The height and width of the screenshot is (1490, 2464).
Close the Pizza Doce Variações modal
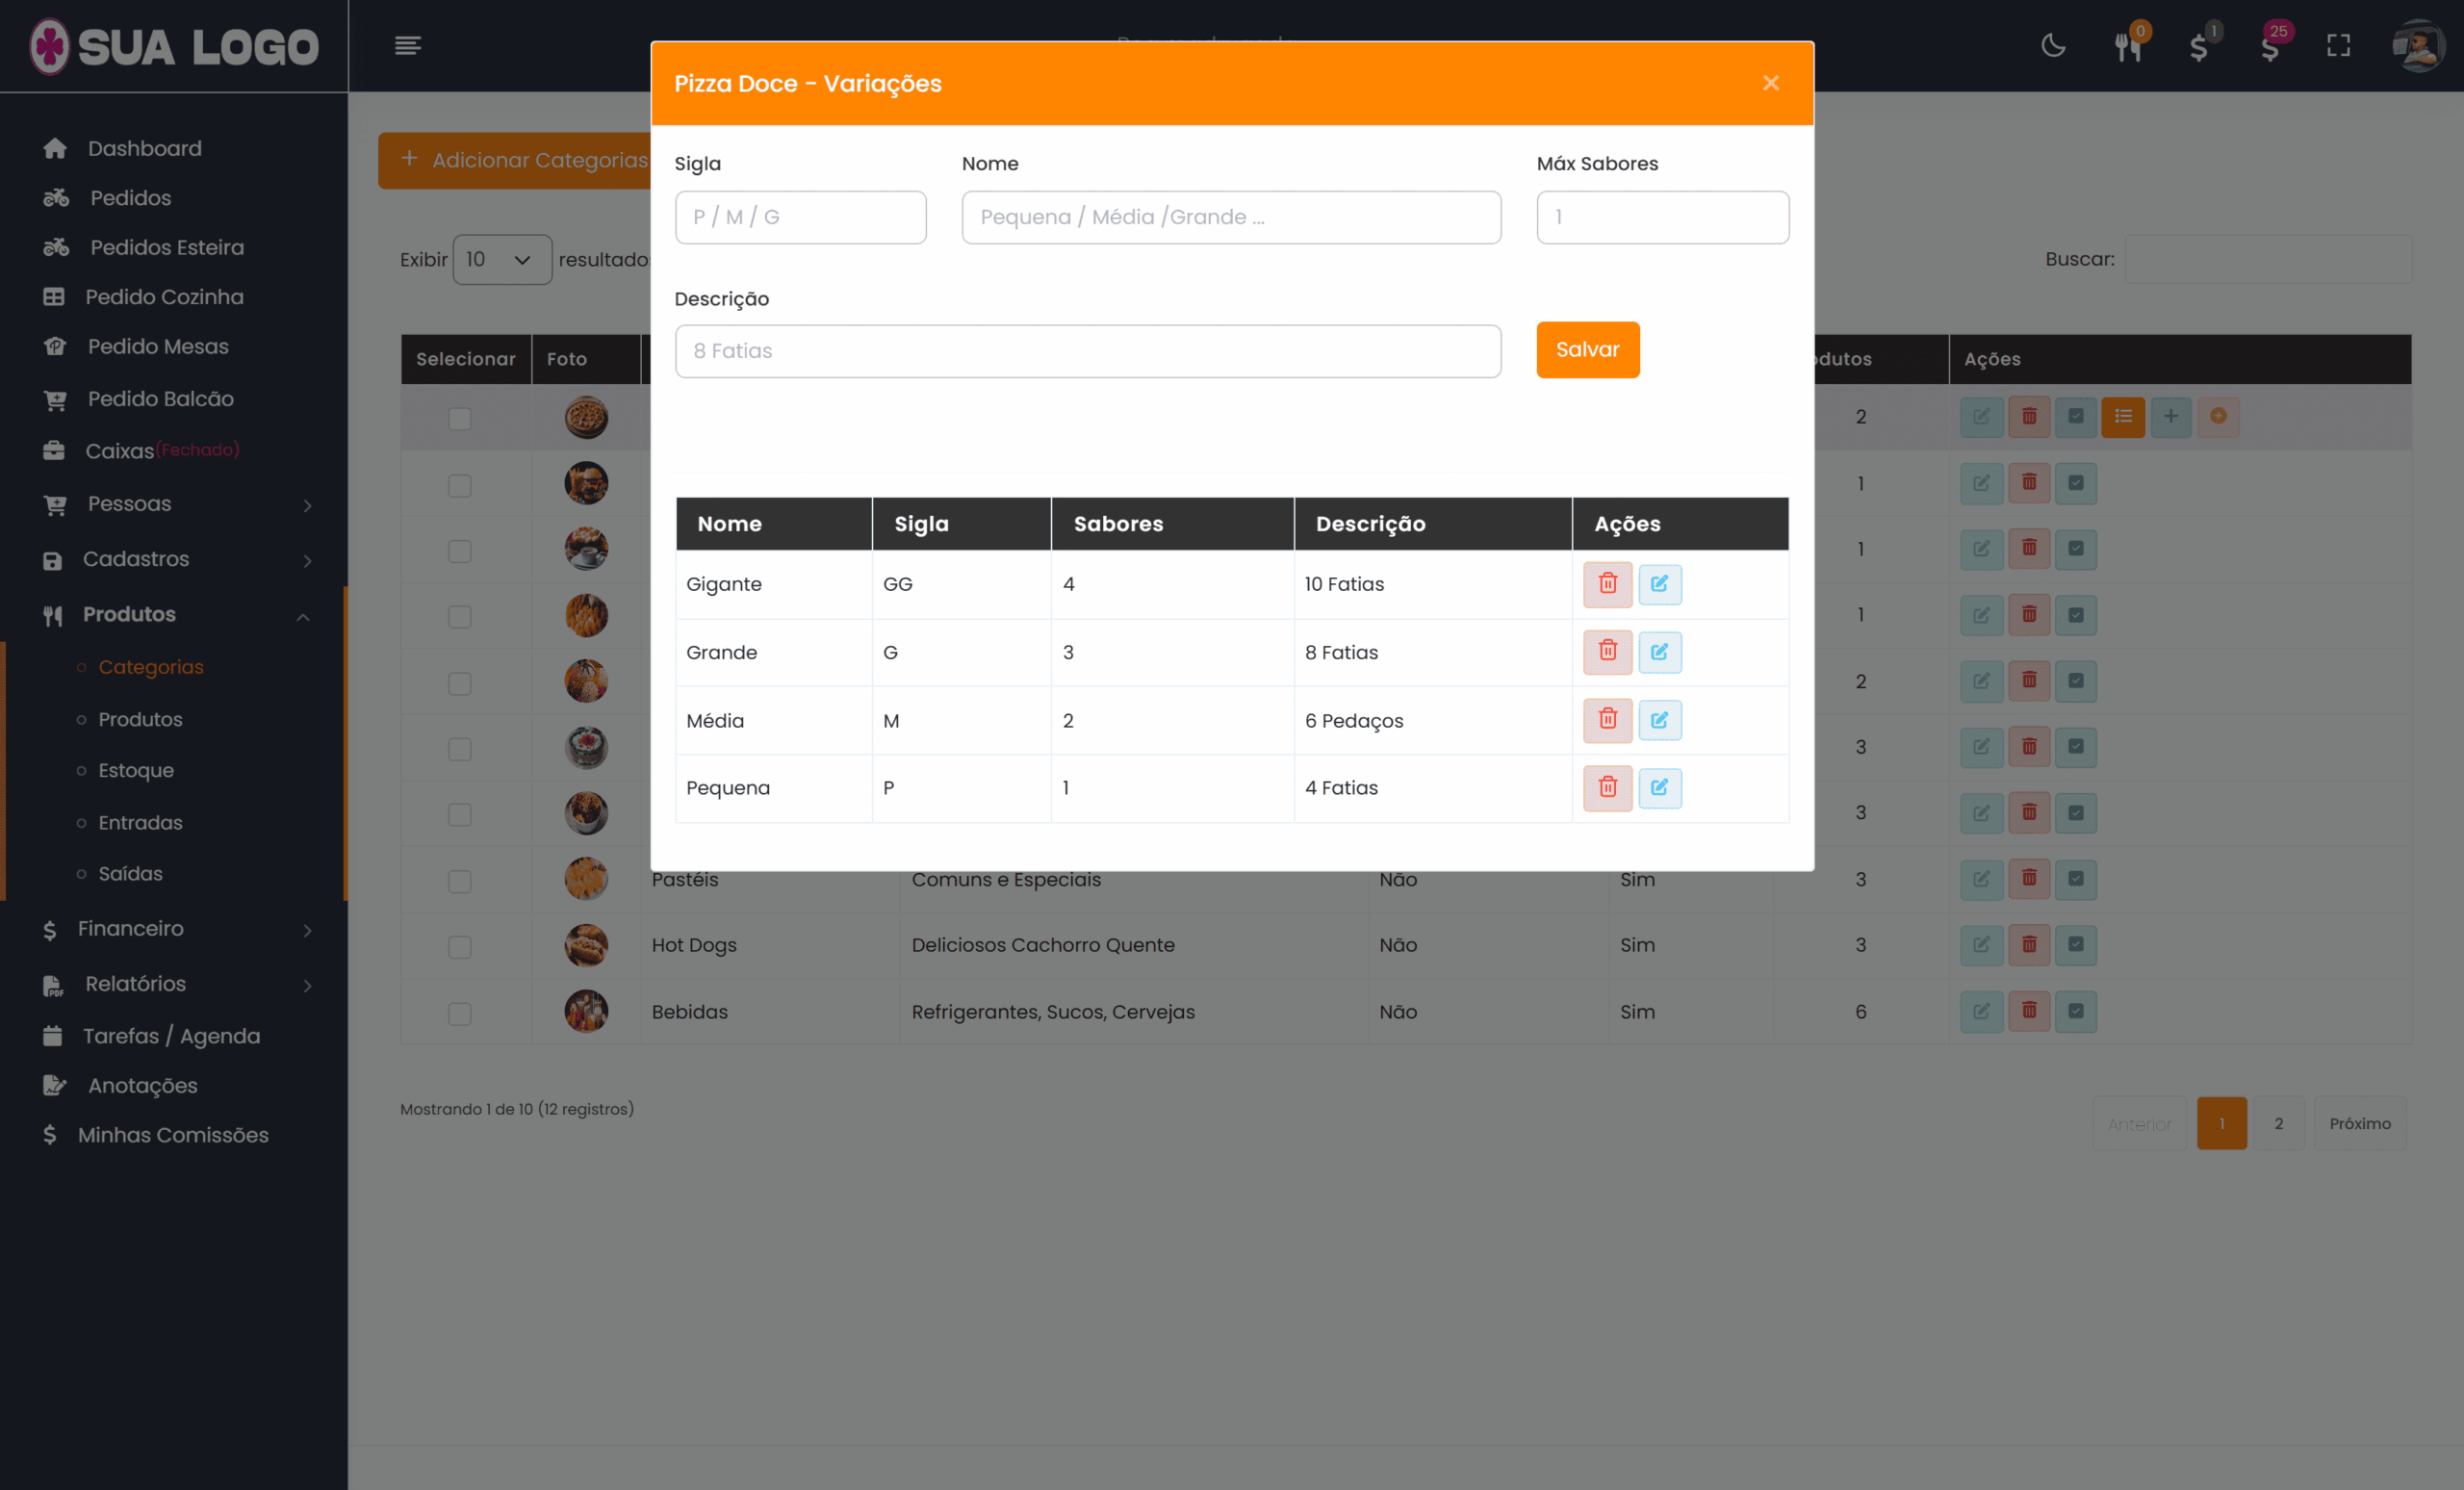[1770, 83]
